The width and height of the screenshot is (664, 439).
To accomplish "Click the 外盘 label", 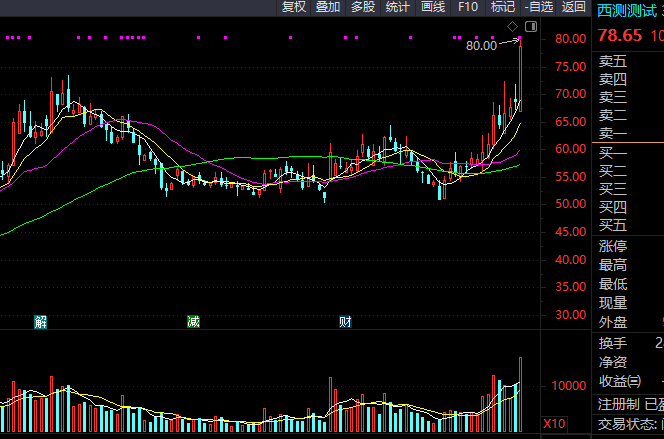I will pyautogui.click(x=613, y=323).
